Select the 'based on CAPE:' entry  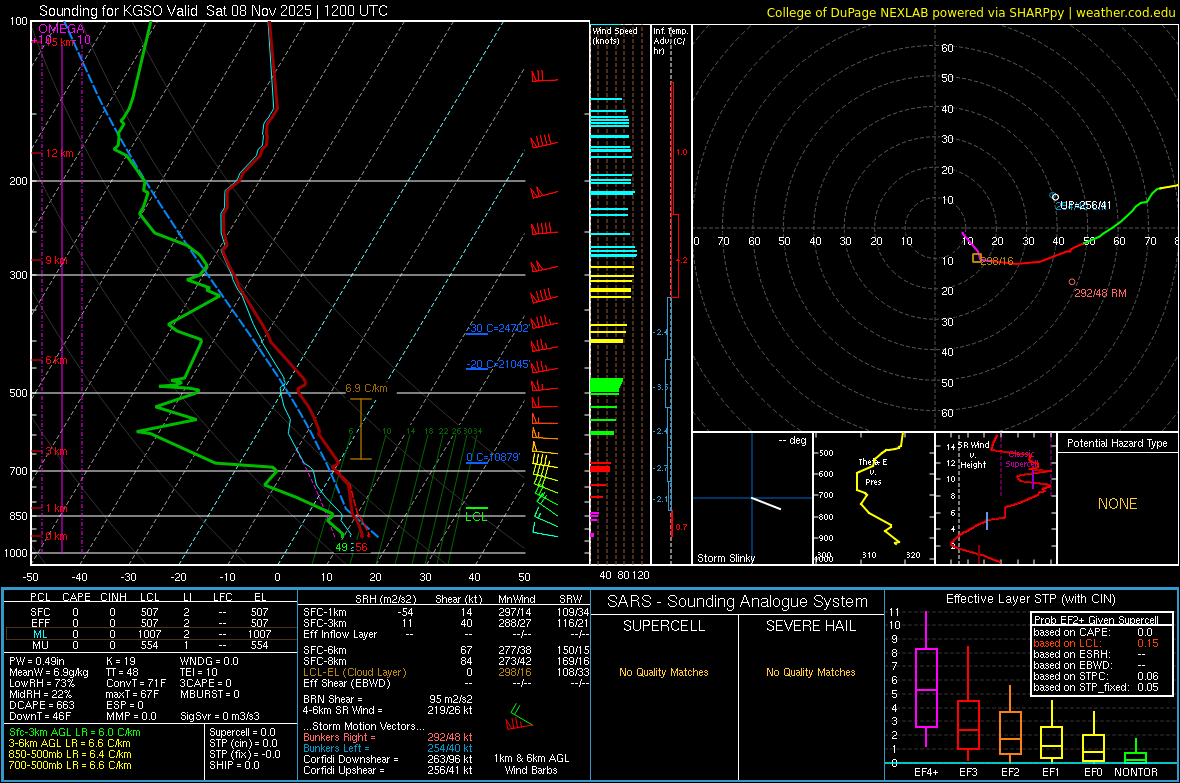pos(1093,632)
